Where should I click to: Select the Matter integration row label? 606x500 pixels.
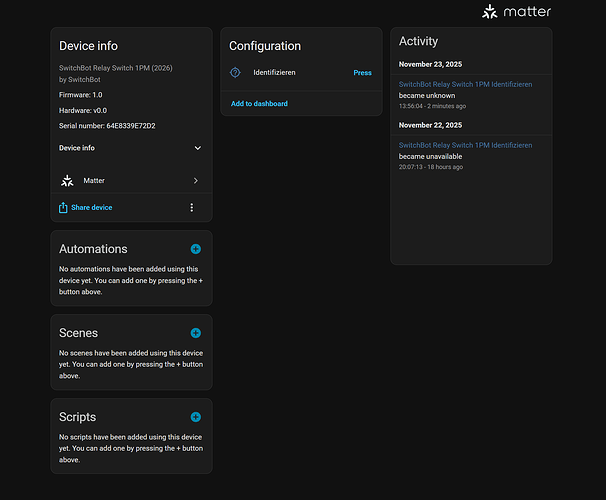pyautogui.click(x=94, y=181)
